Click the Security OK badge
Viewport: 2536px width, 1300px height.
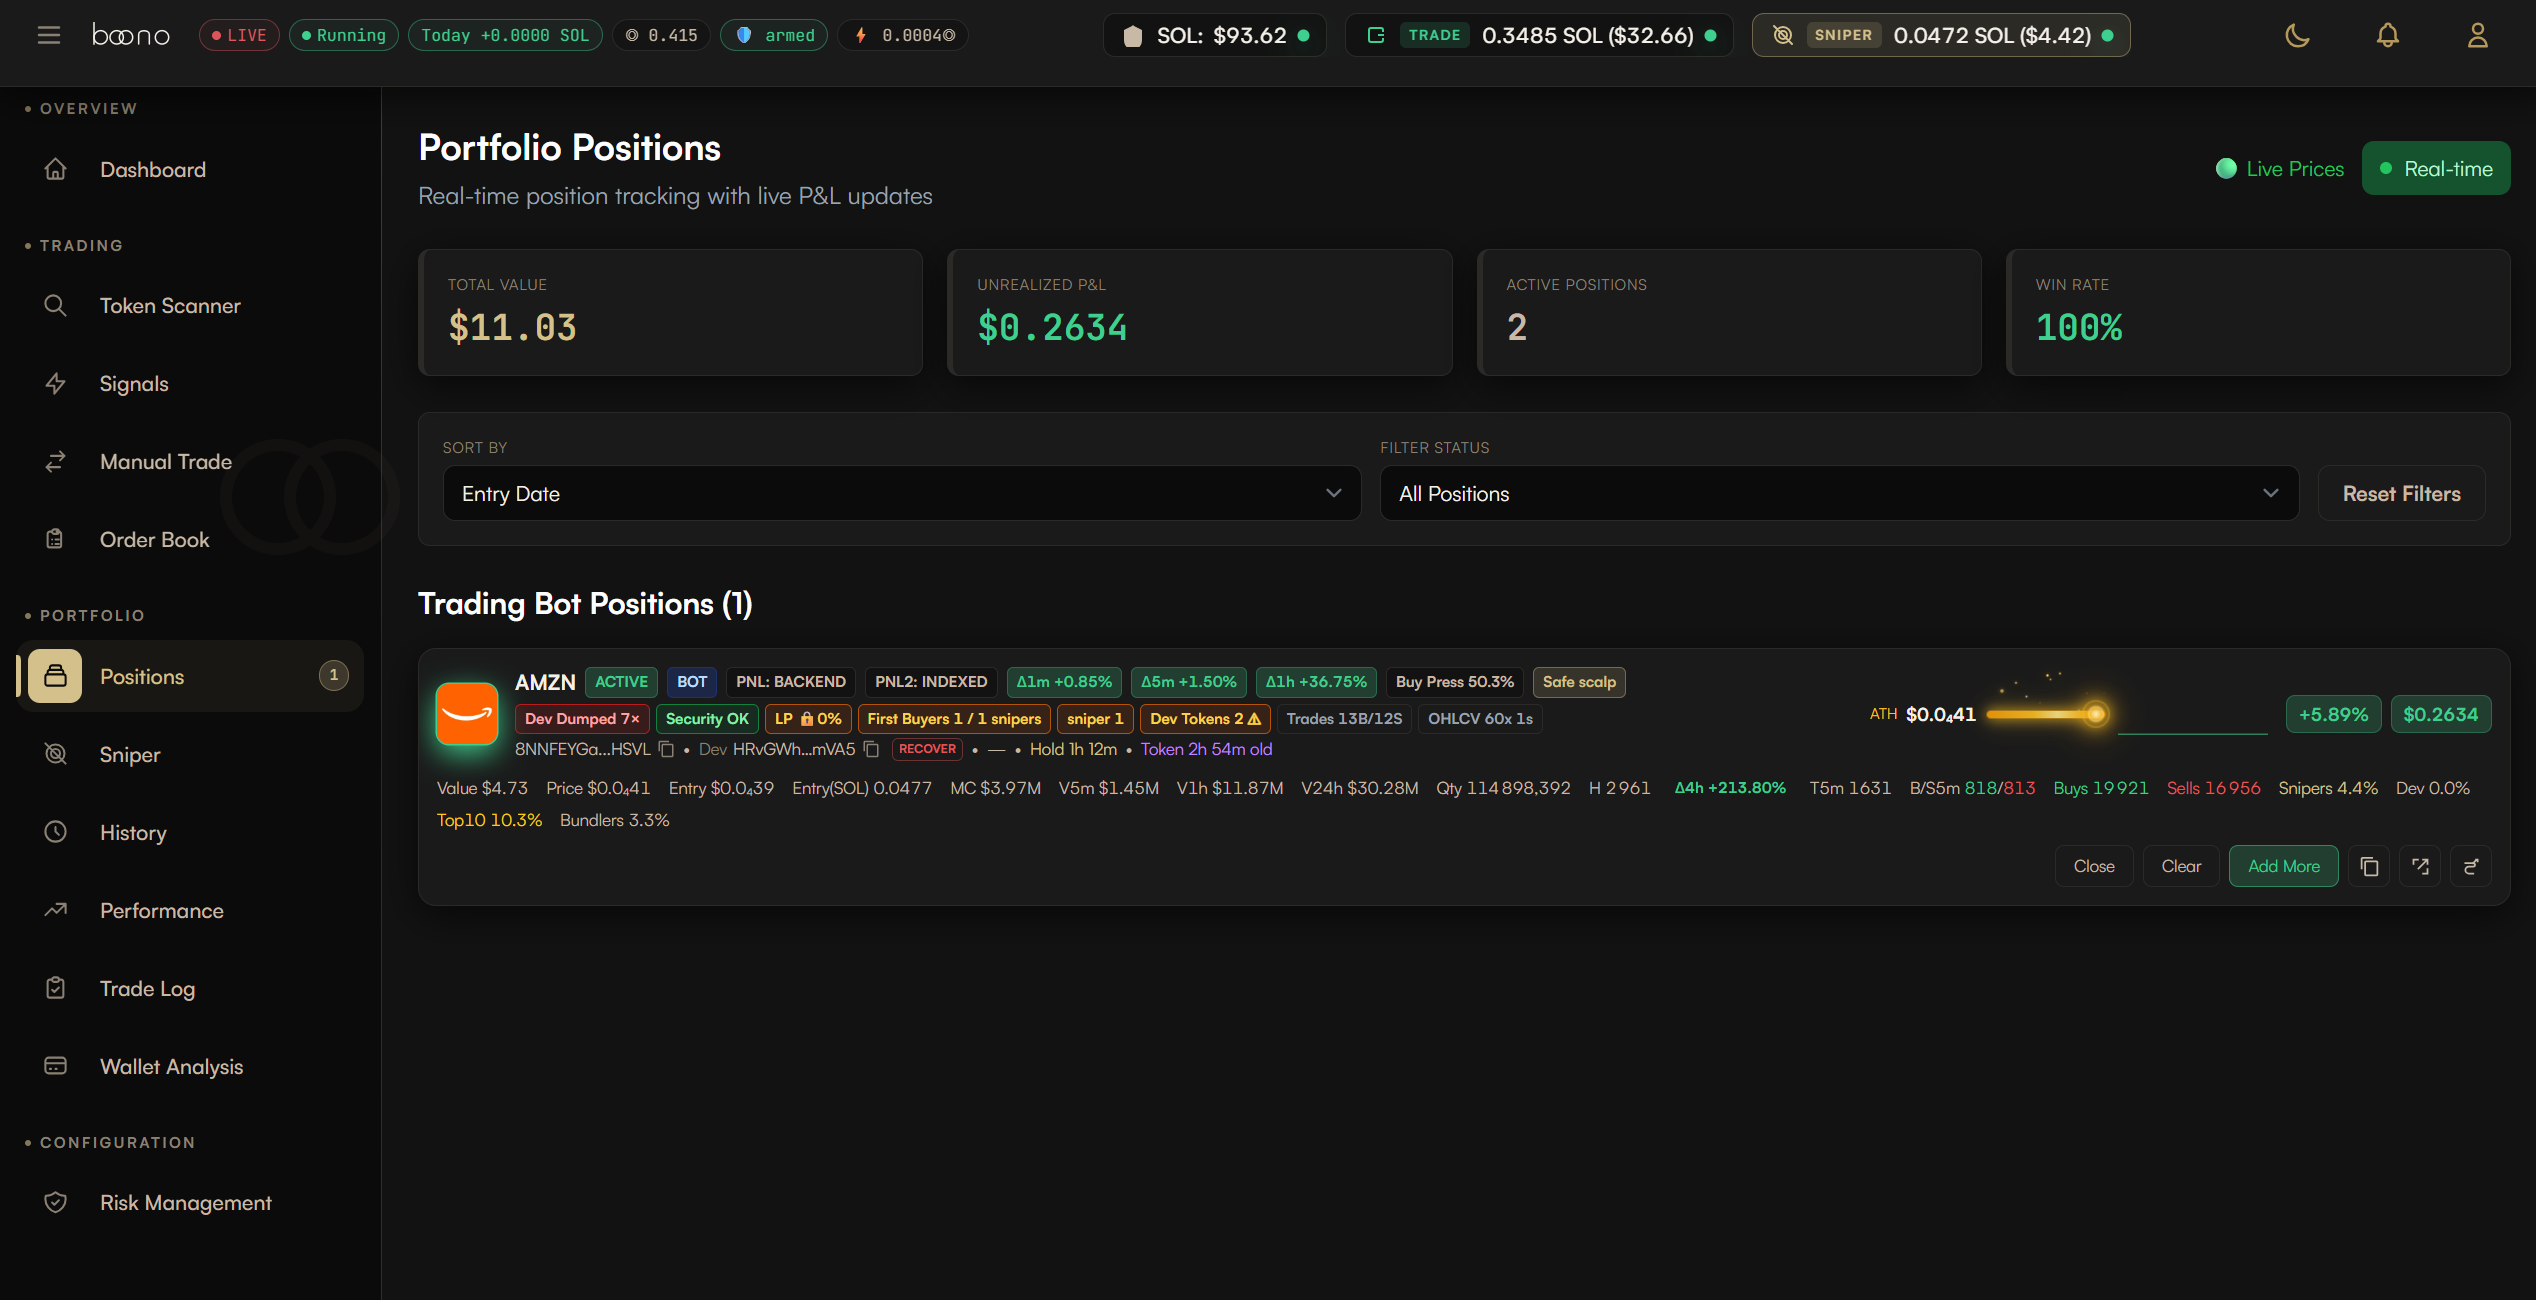pyautogui.click(x=707, y=719)
